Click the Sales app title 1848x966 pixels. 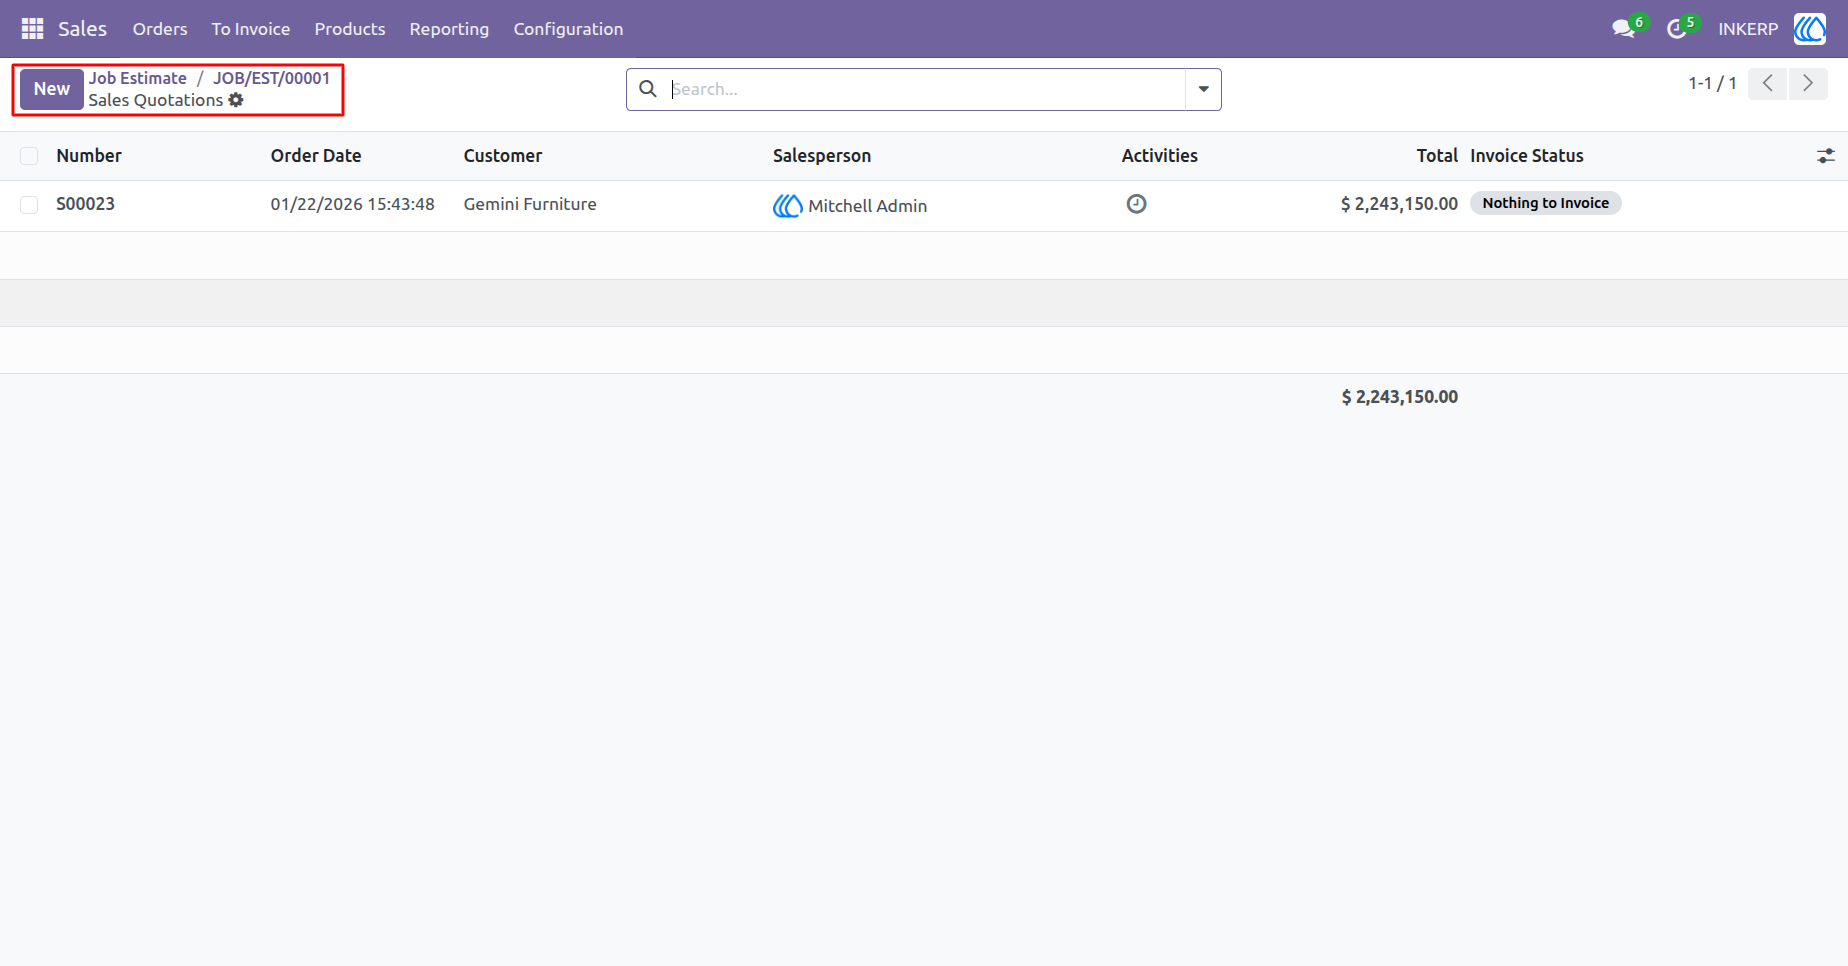[82, 29]
